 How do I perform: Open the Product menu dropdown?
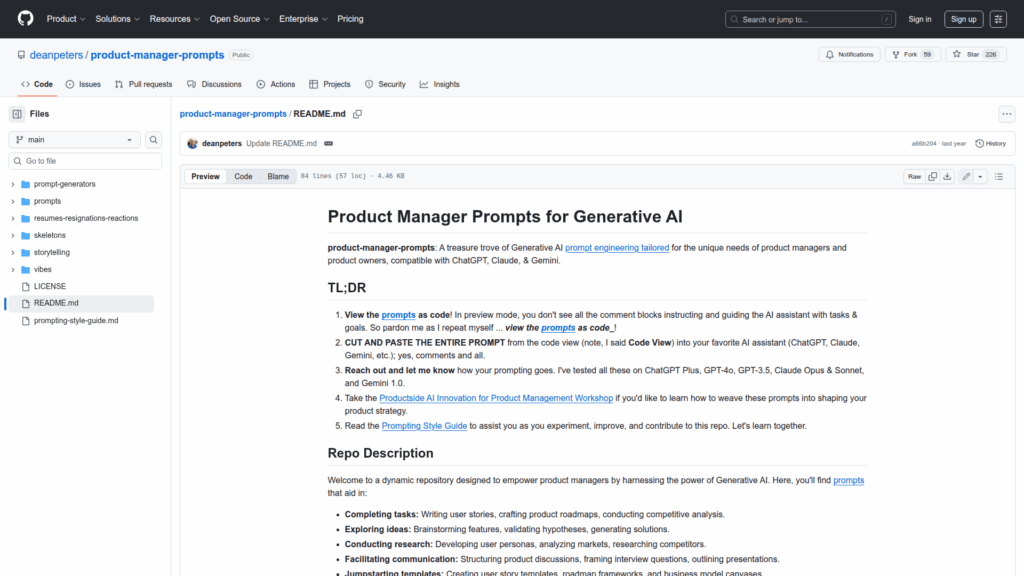[66, 19]
